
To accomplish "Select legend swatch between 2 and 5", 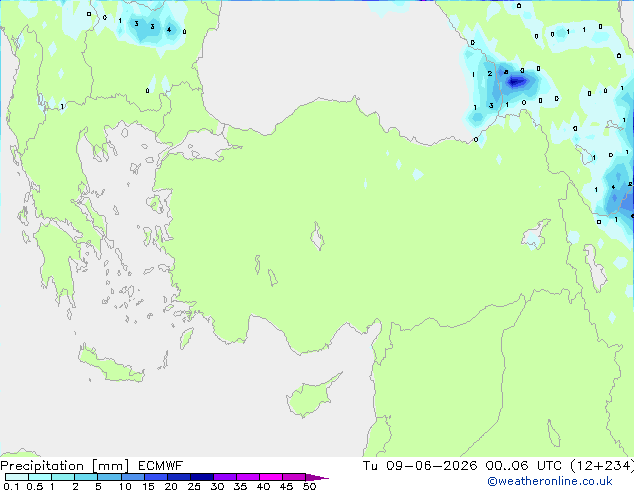I will click(86, 477).
